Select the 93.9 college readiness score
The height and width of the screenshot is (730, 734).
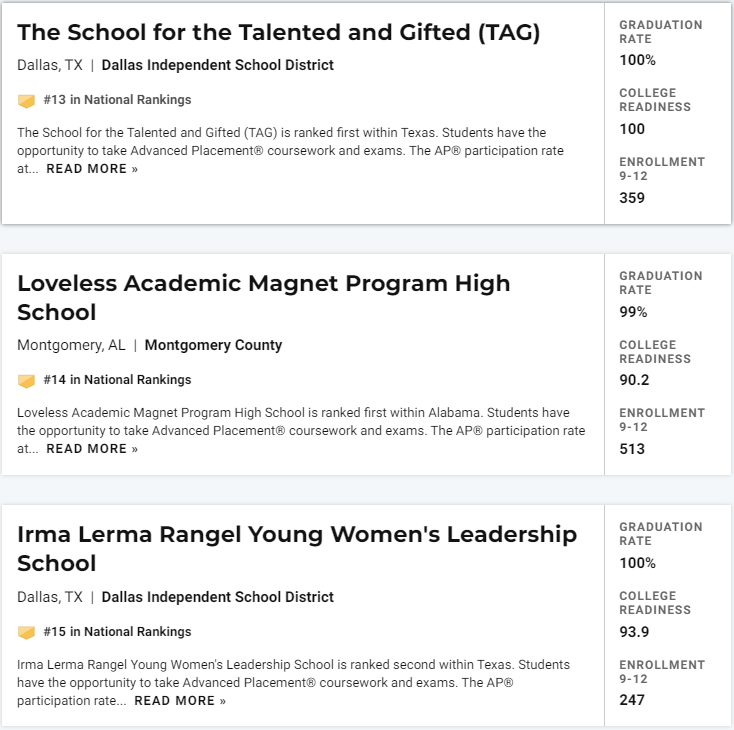(x=634, y=632)
